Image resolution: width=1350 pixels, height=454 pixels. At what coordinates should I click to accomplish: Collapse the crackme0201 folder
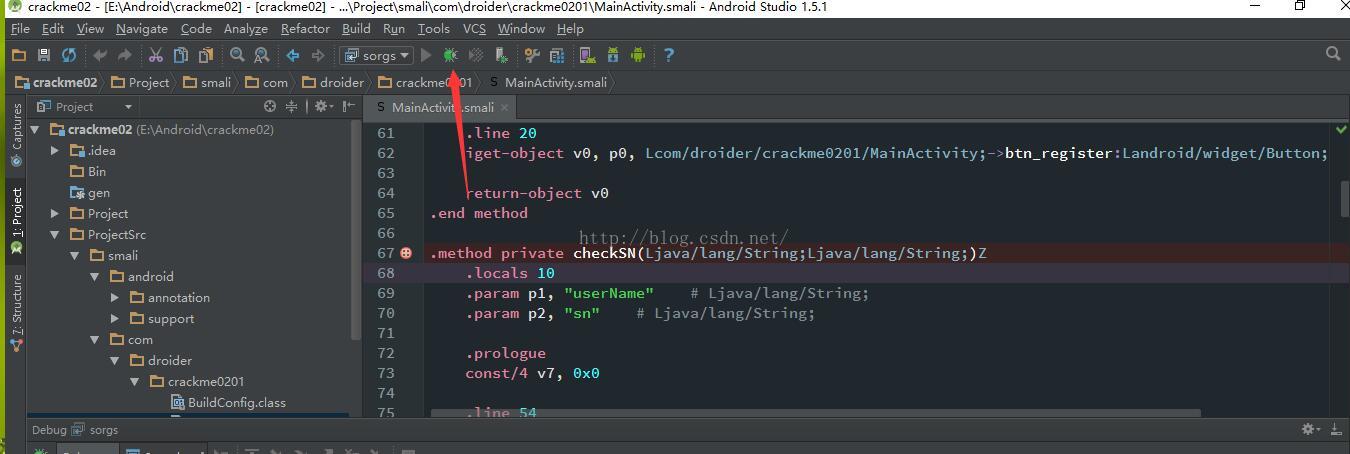(135, 381)
